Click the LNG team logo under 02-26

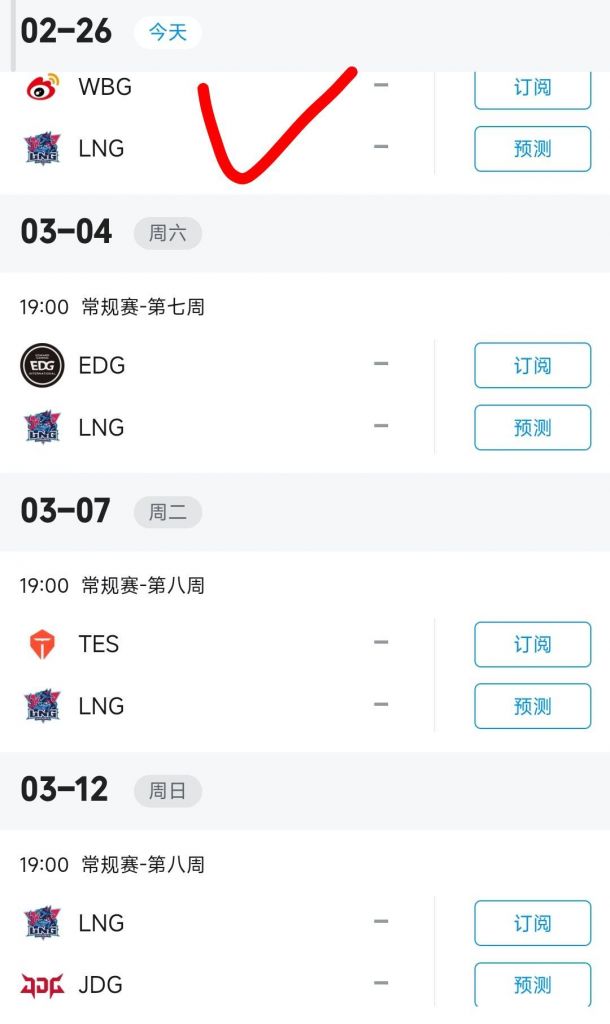click(40, 147)
